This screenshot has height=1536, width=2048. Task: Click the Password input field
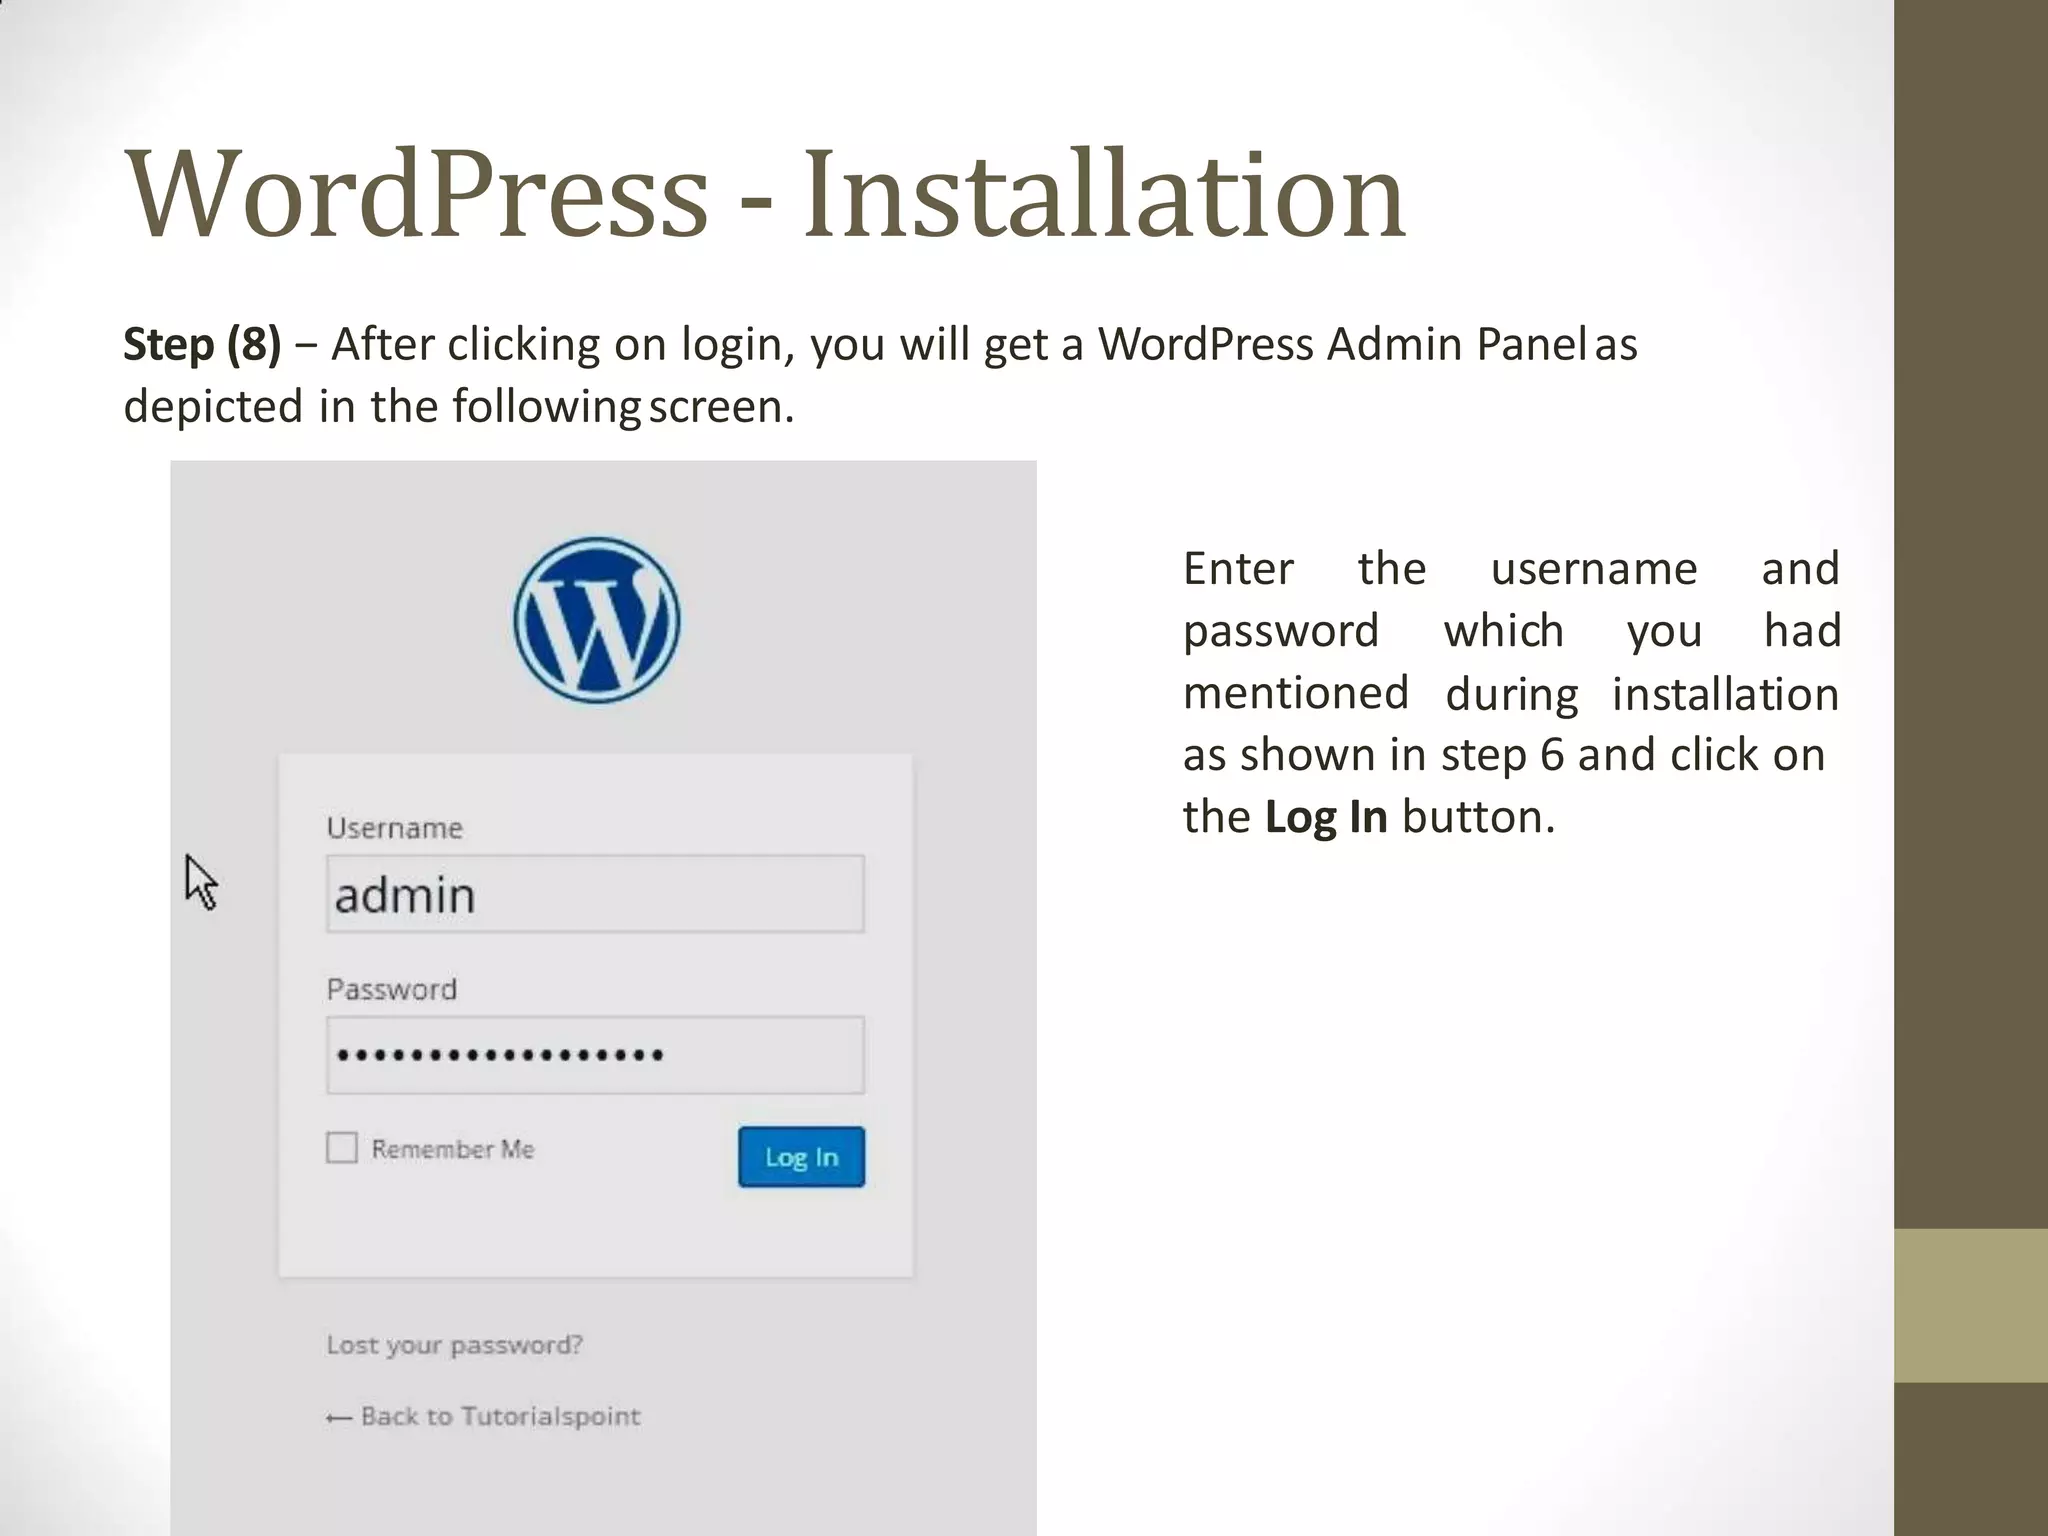[595, 1055]
